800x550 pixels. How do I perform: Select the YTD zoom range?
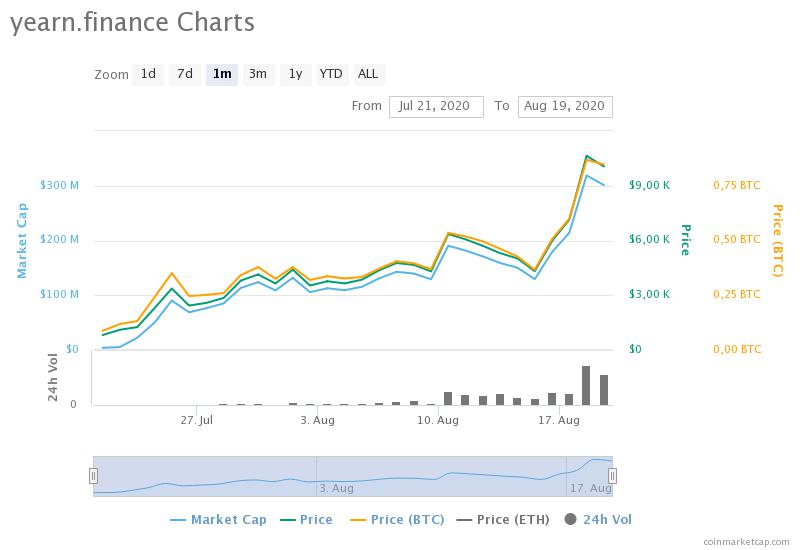332,74
